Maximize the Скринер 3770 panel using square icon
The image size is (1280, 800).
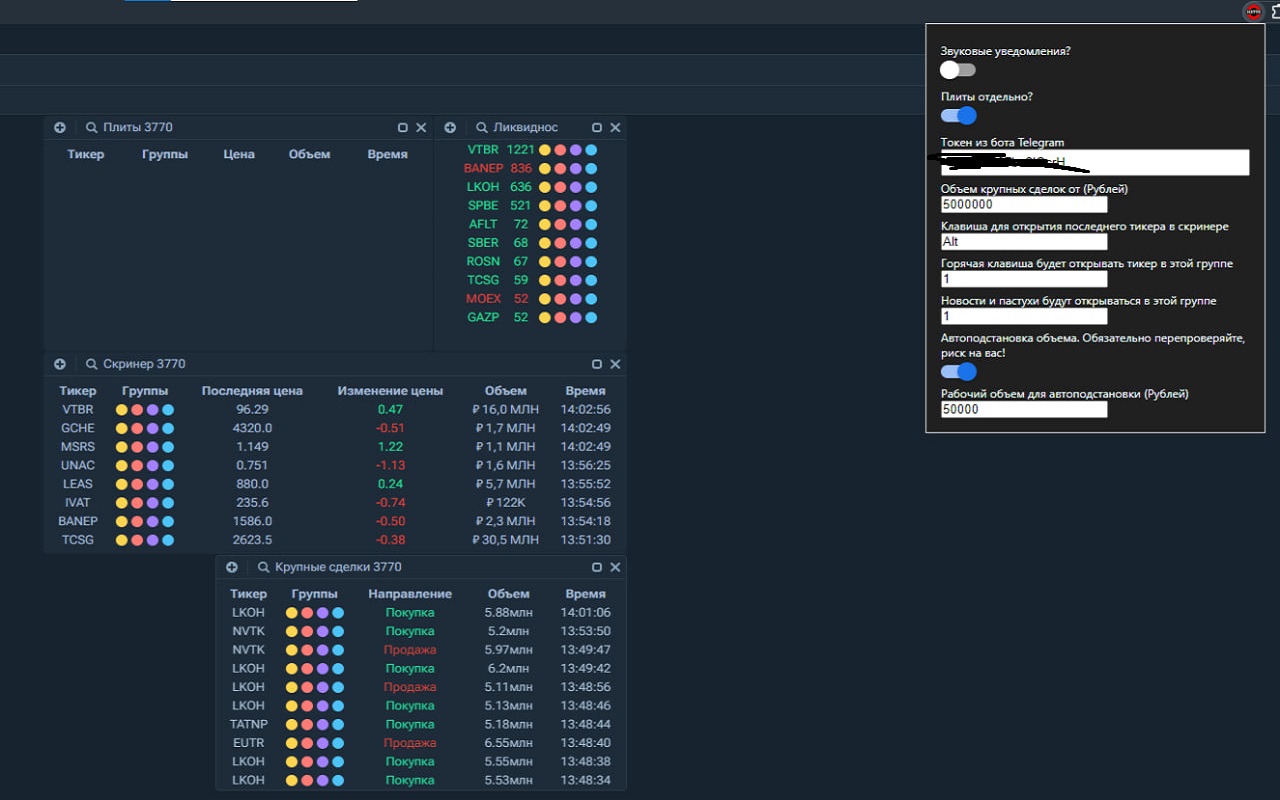pos(597,365)
